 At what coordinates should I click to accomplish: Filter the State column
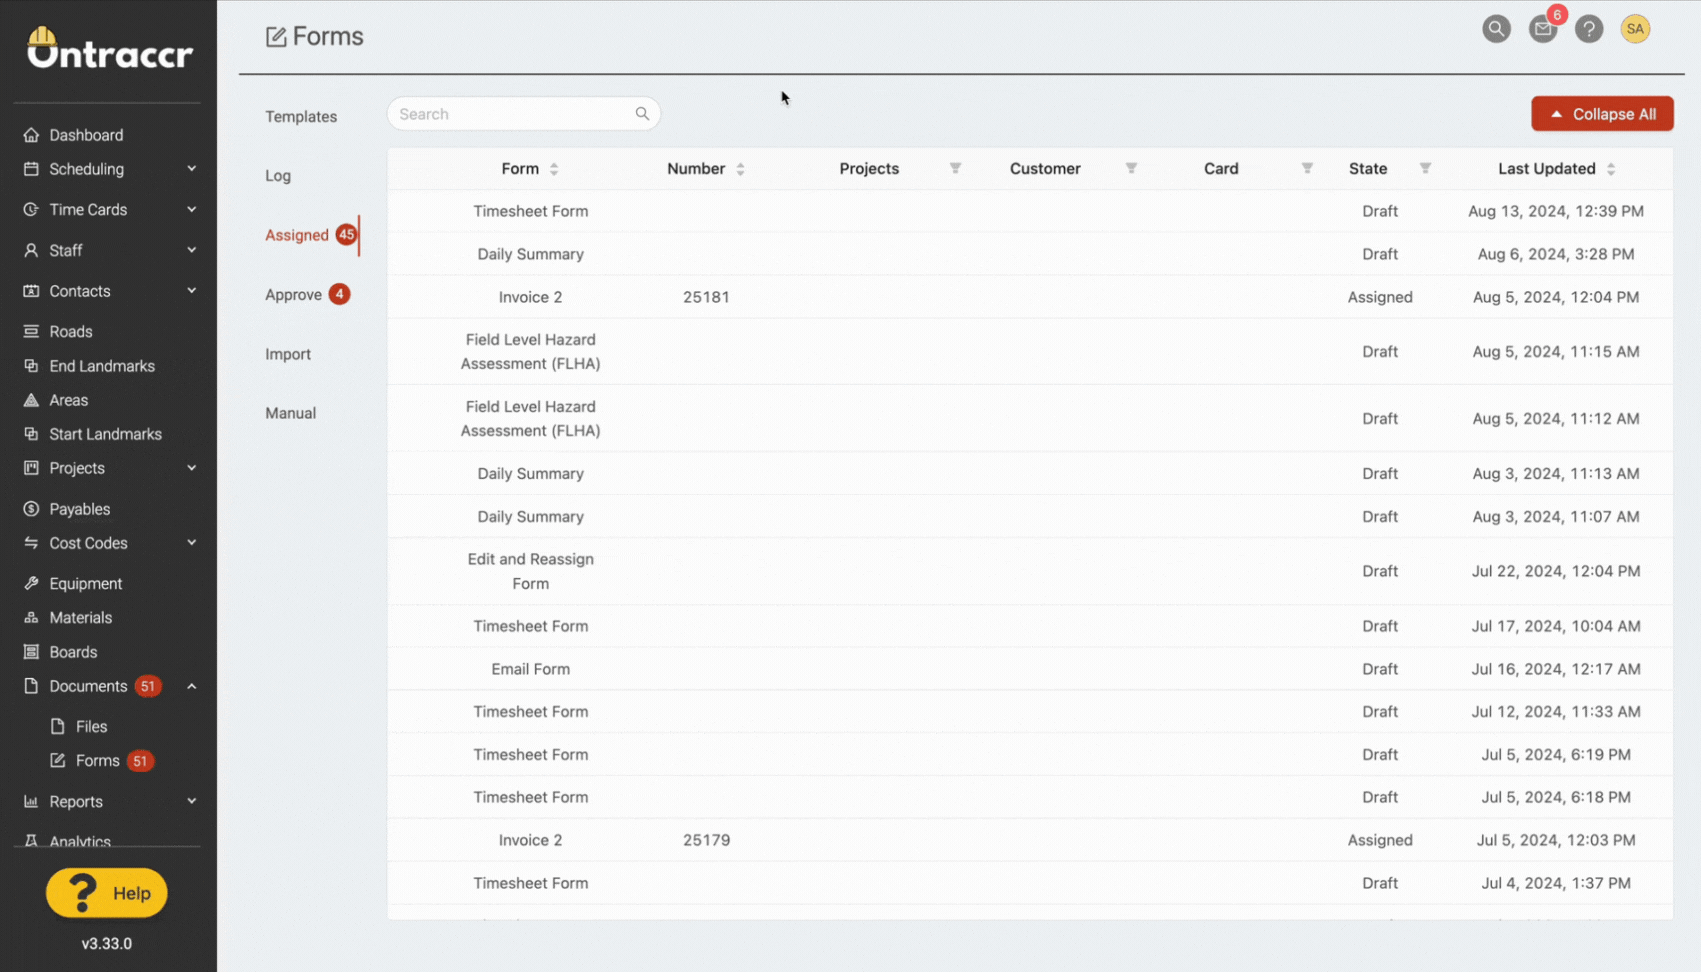[x=1425, y=169]
